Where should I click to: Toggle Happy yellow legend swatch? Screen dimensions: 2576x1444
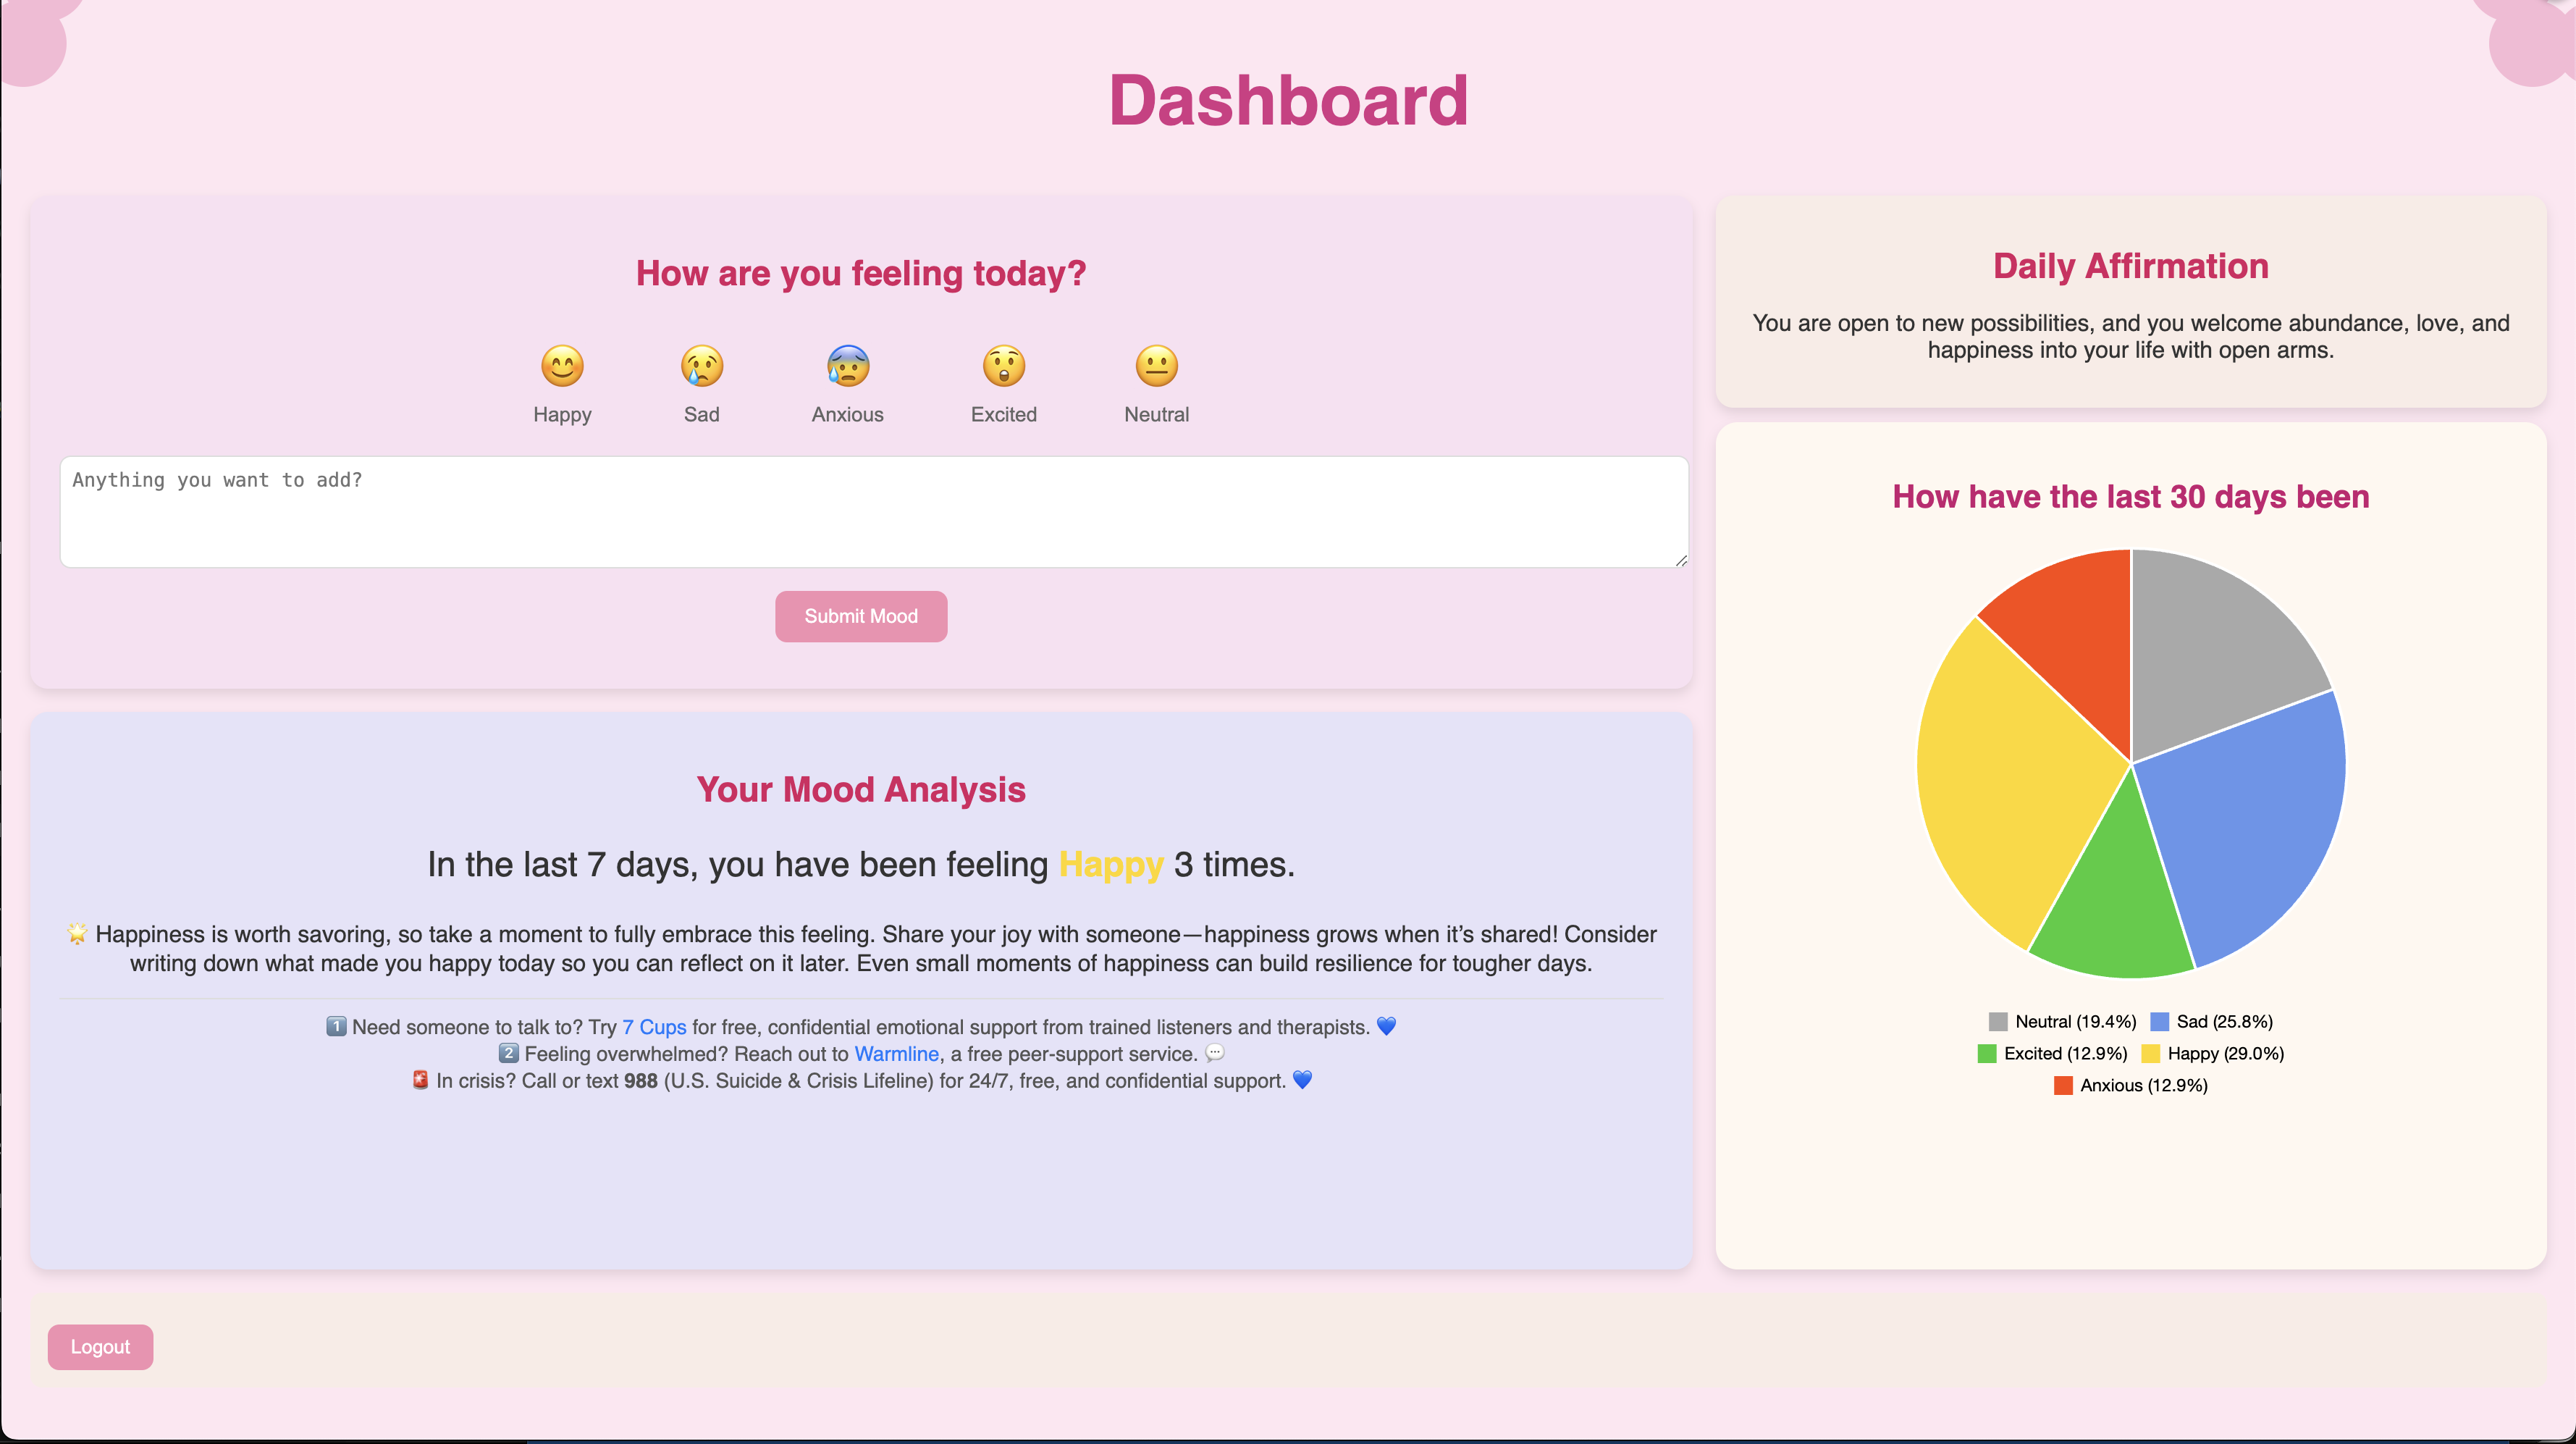2151,1054
